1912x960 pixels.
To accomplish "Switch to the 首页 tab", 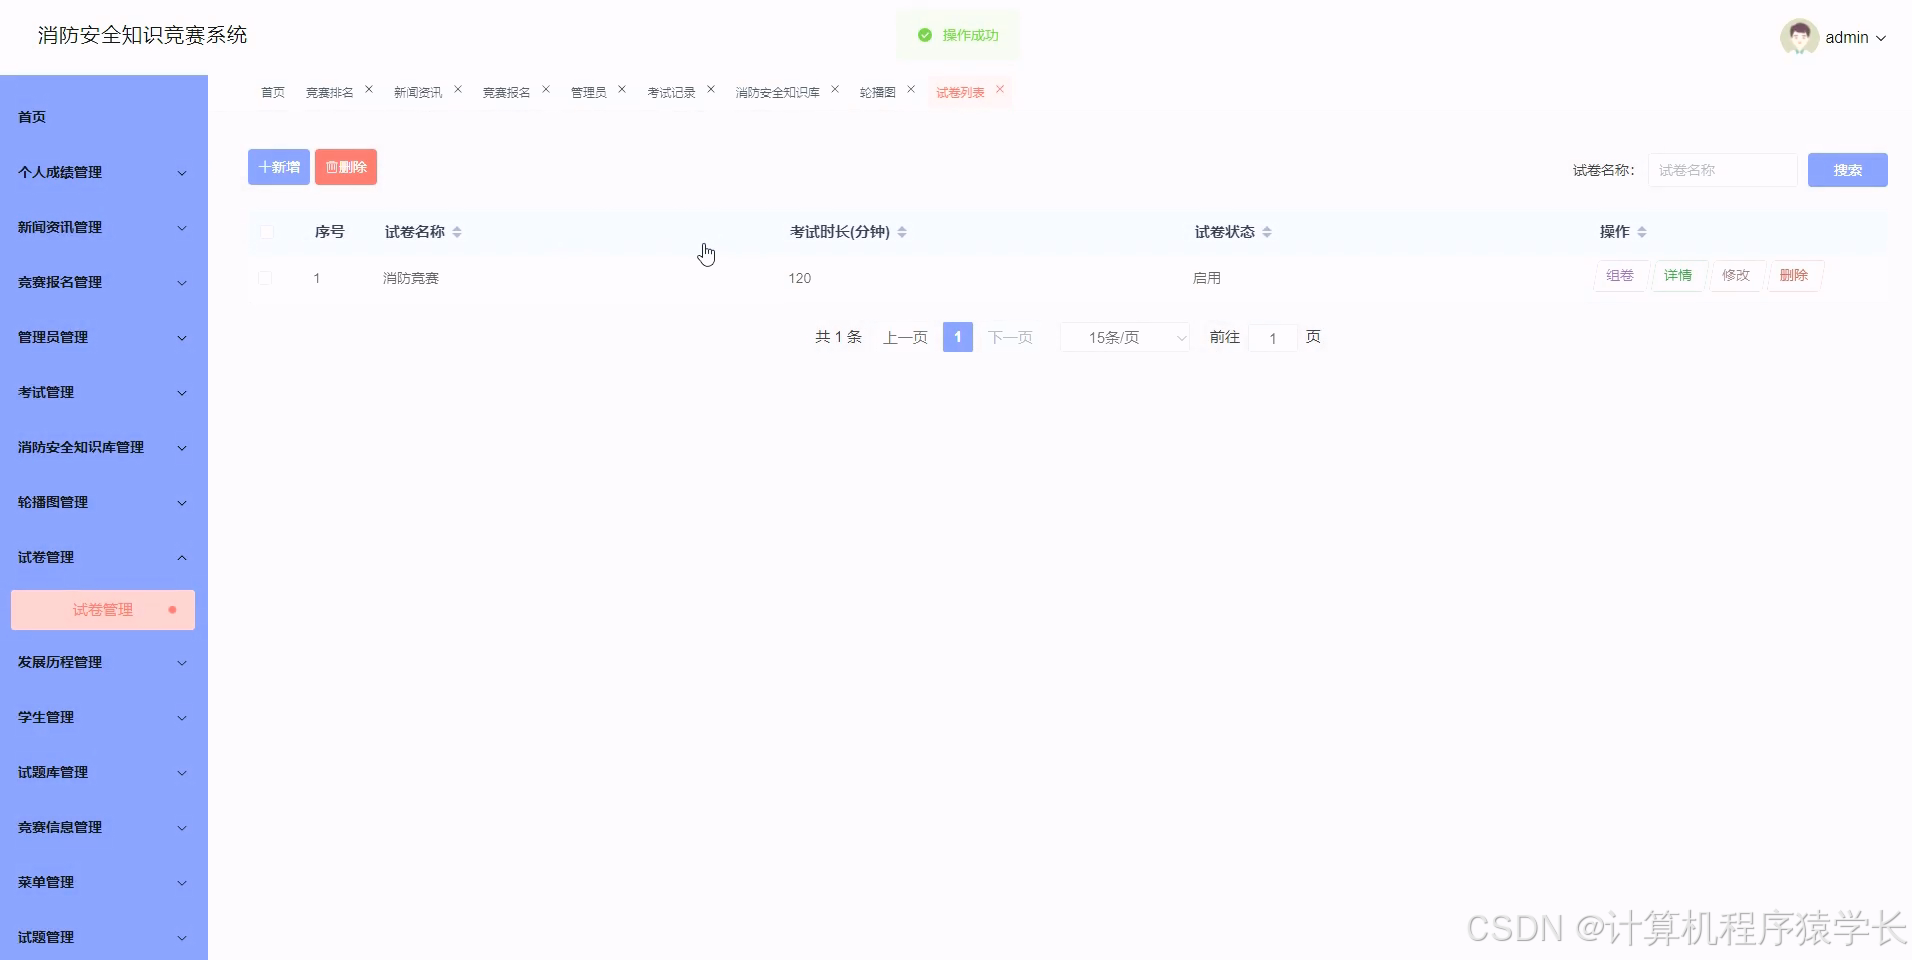I will (x=273, y=92).
